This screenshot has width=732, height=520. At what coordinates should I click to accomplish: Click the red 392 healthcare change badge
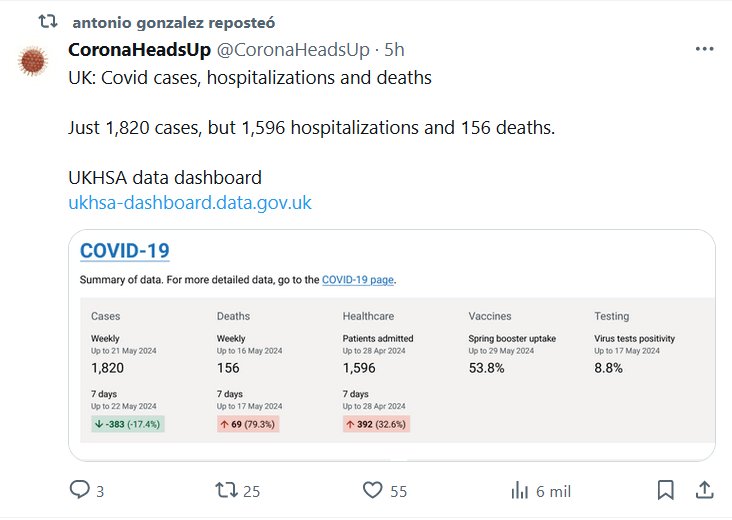tap(376, 424)
